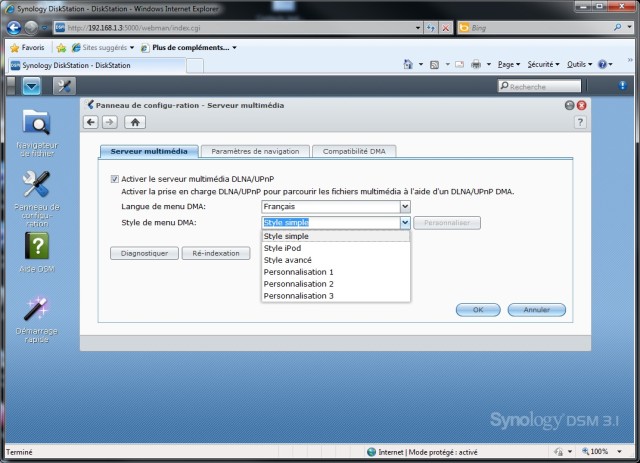Switch to Paramètres de navigation tab
Image resolution: width=640 pixels, height=463 pixels.
(255, 151)
